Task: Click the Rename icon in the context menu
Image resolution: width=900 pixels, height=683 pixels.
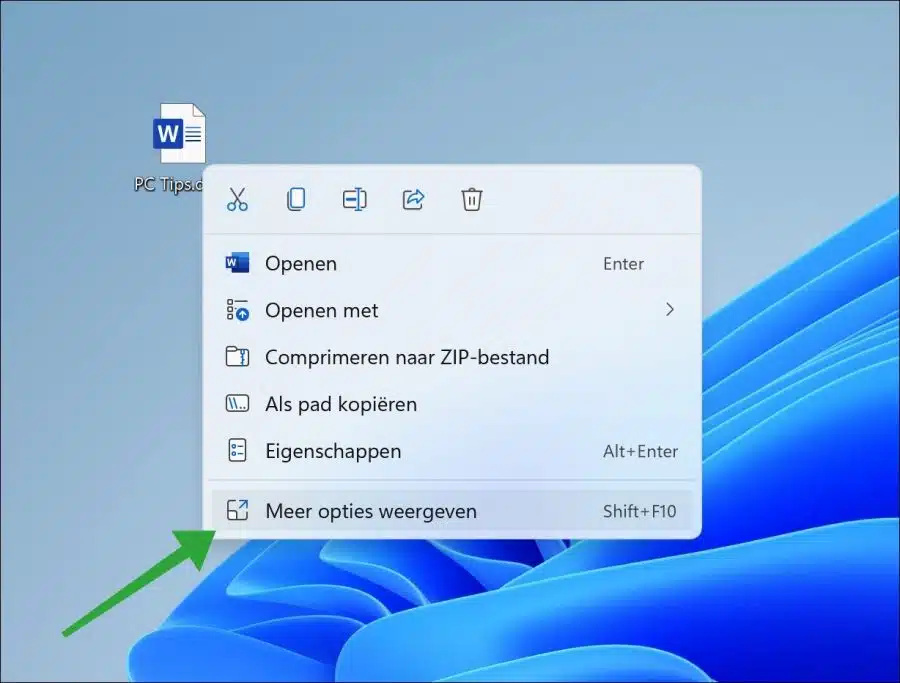Action: [x=354, y=199]
